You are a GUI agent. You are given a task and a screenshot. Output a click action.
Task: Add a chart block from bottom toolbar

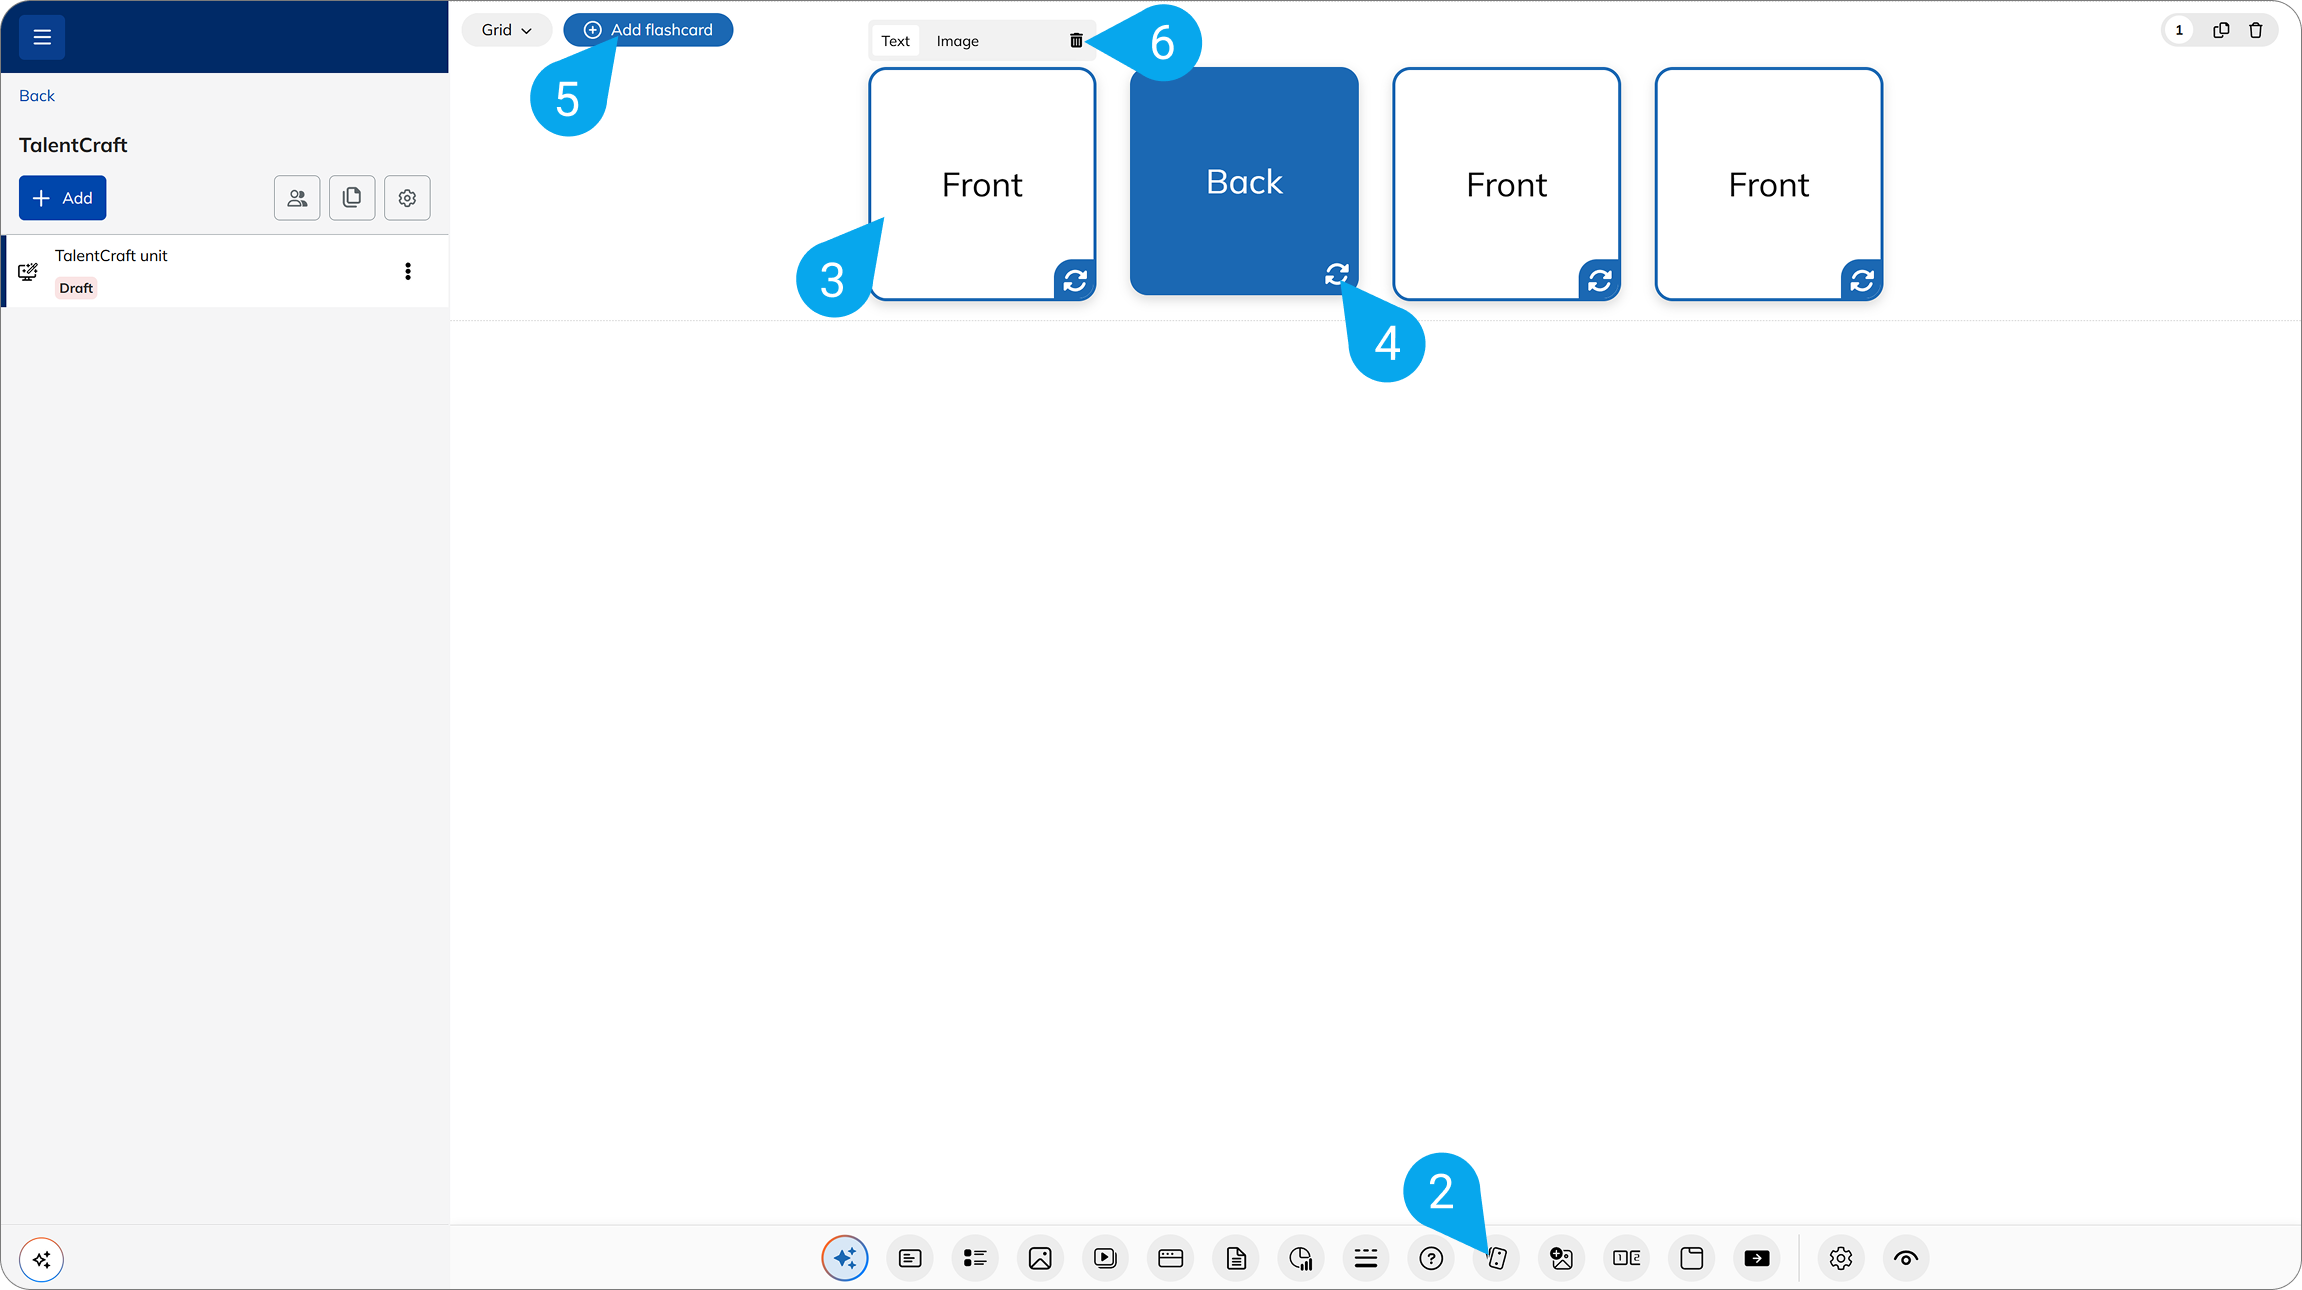click(x=1301, y=1258)
